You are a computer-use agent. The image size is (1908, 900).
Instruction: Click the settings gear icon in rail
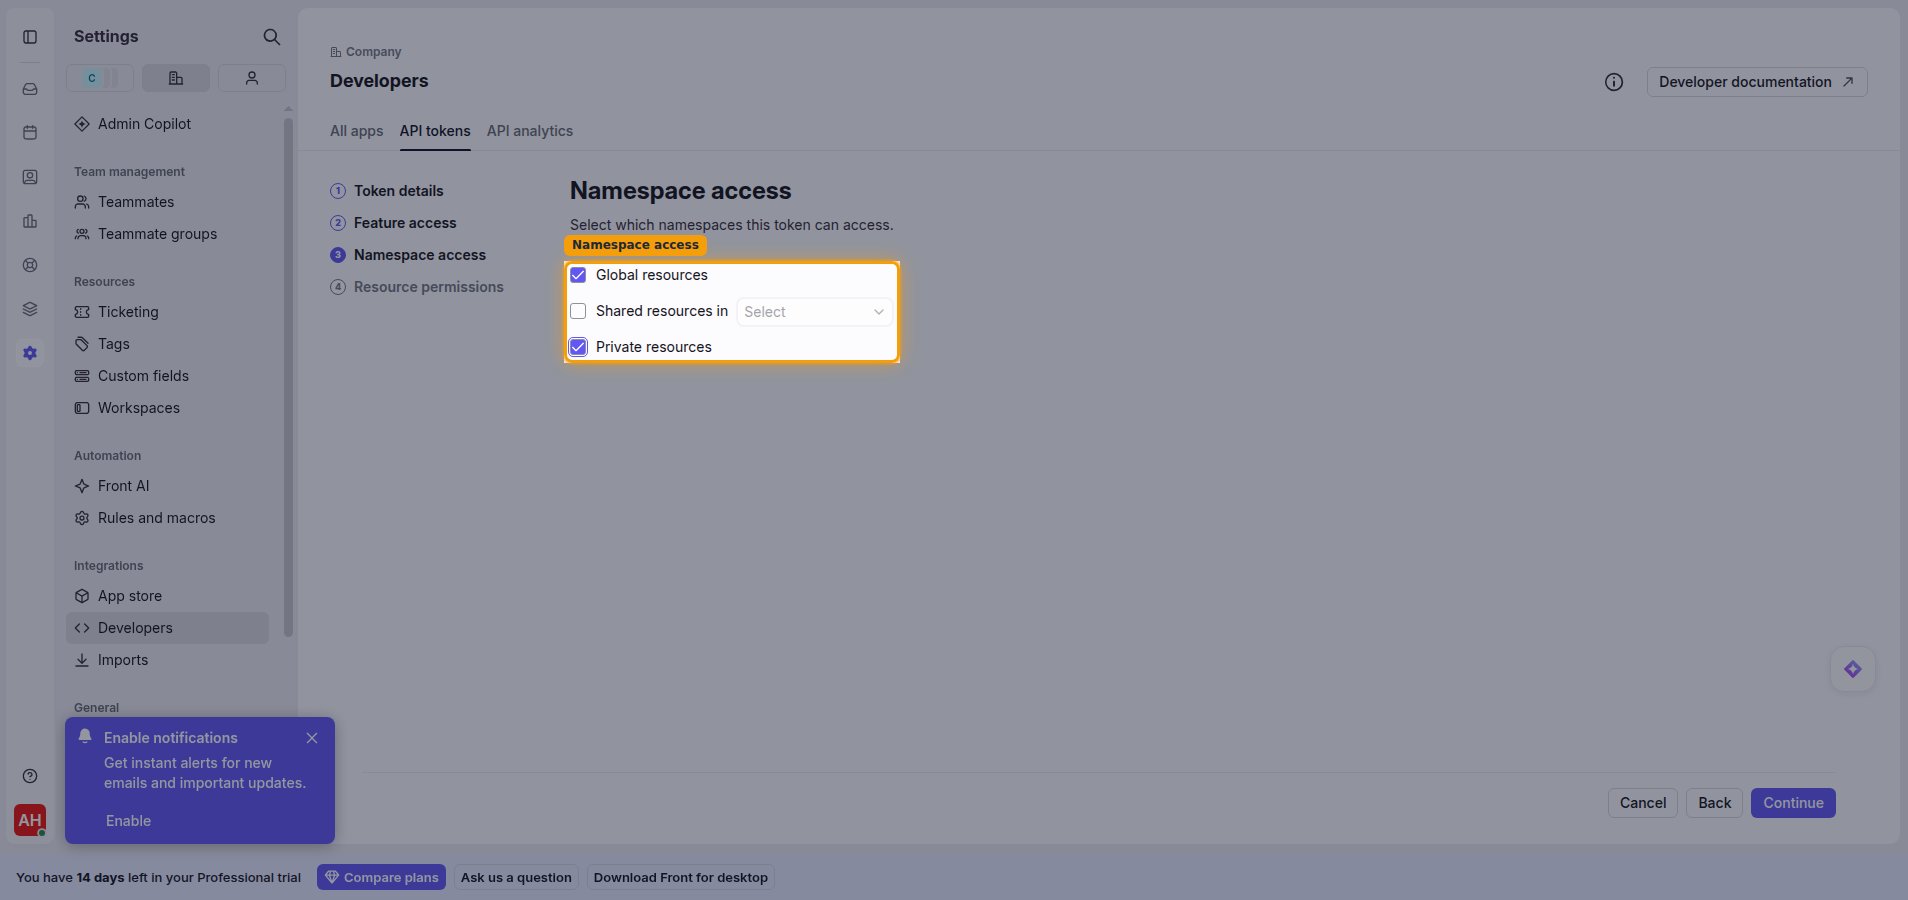[x=30, y=353]
